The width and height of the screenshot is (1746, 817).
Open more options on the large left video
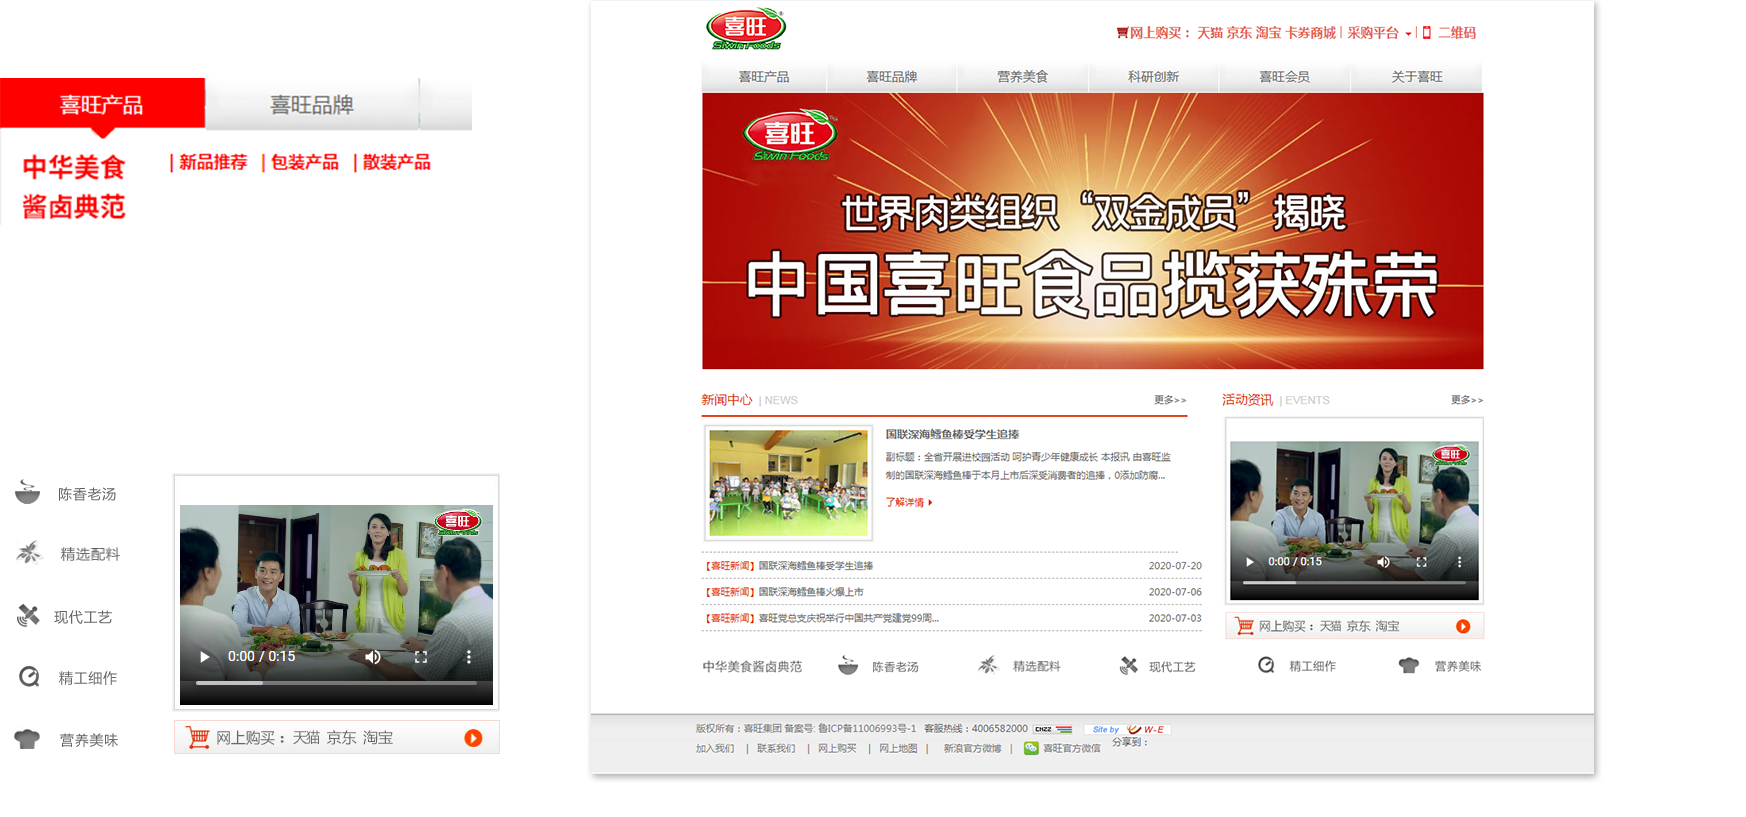point(468,657)
